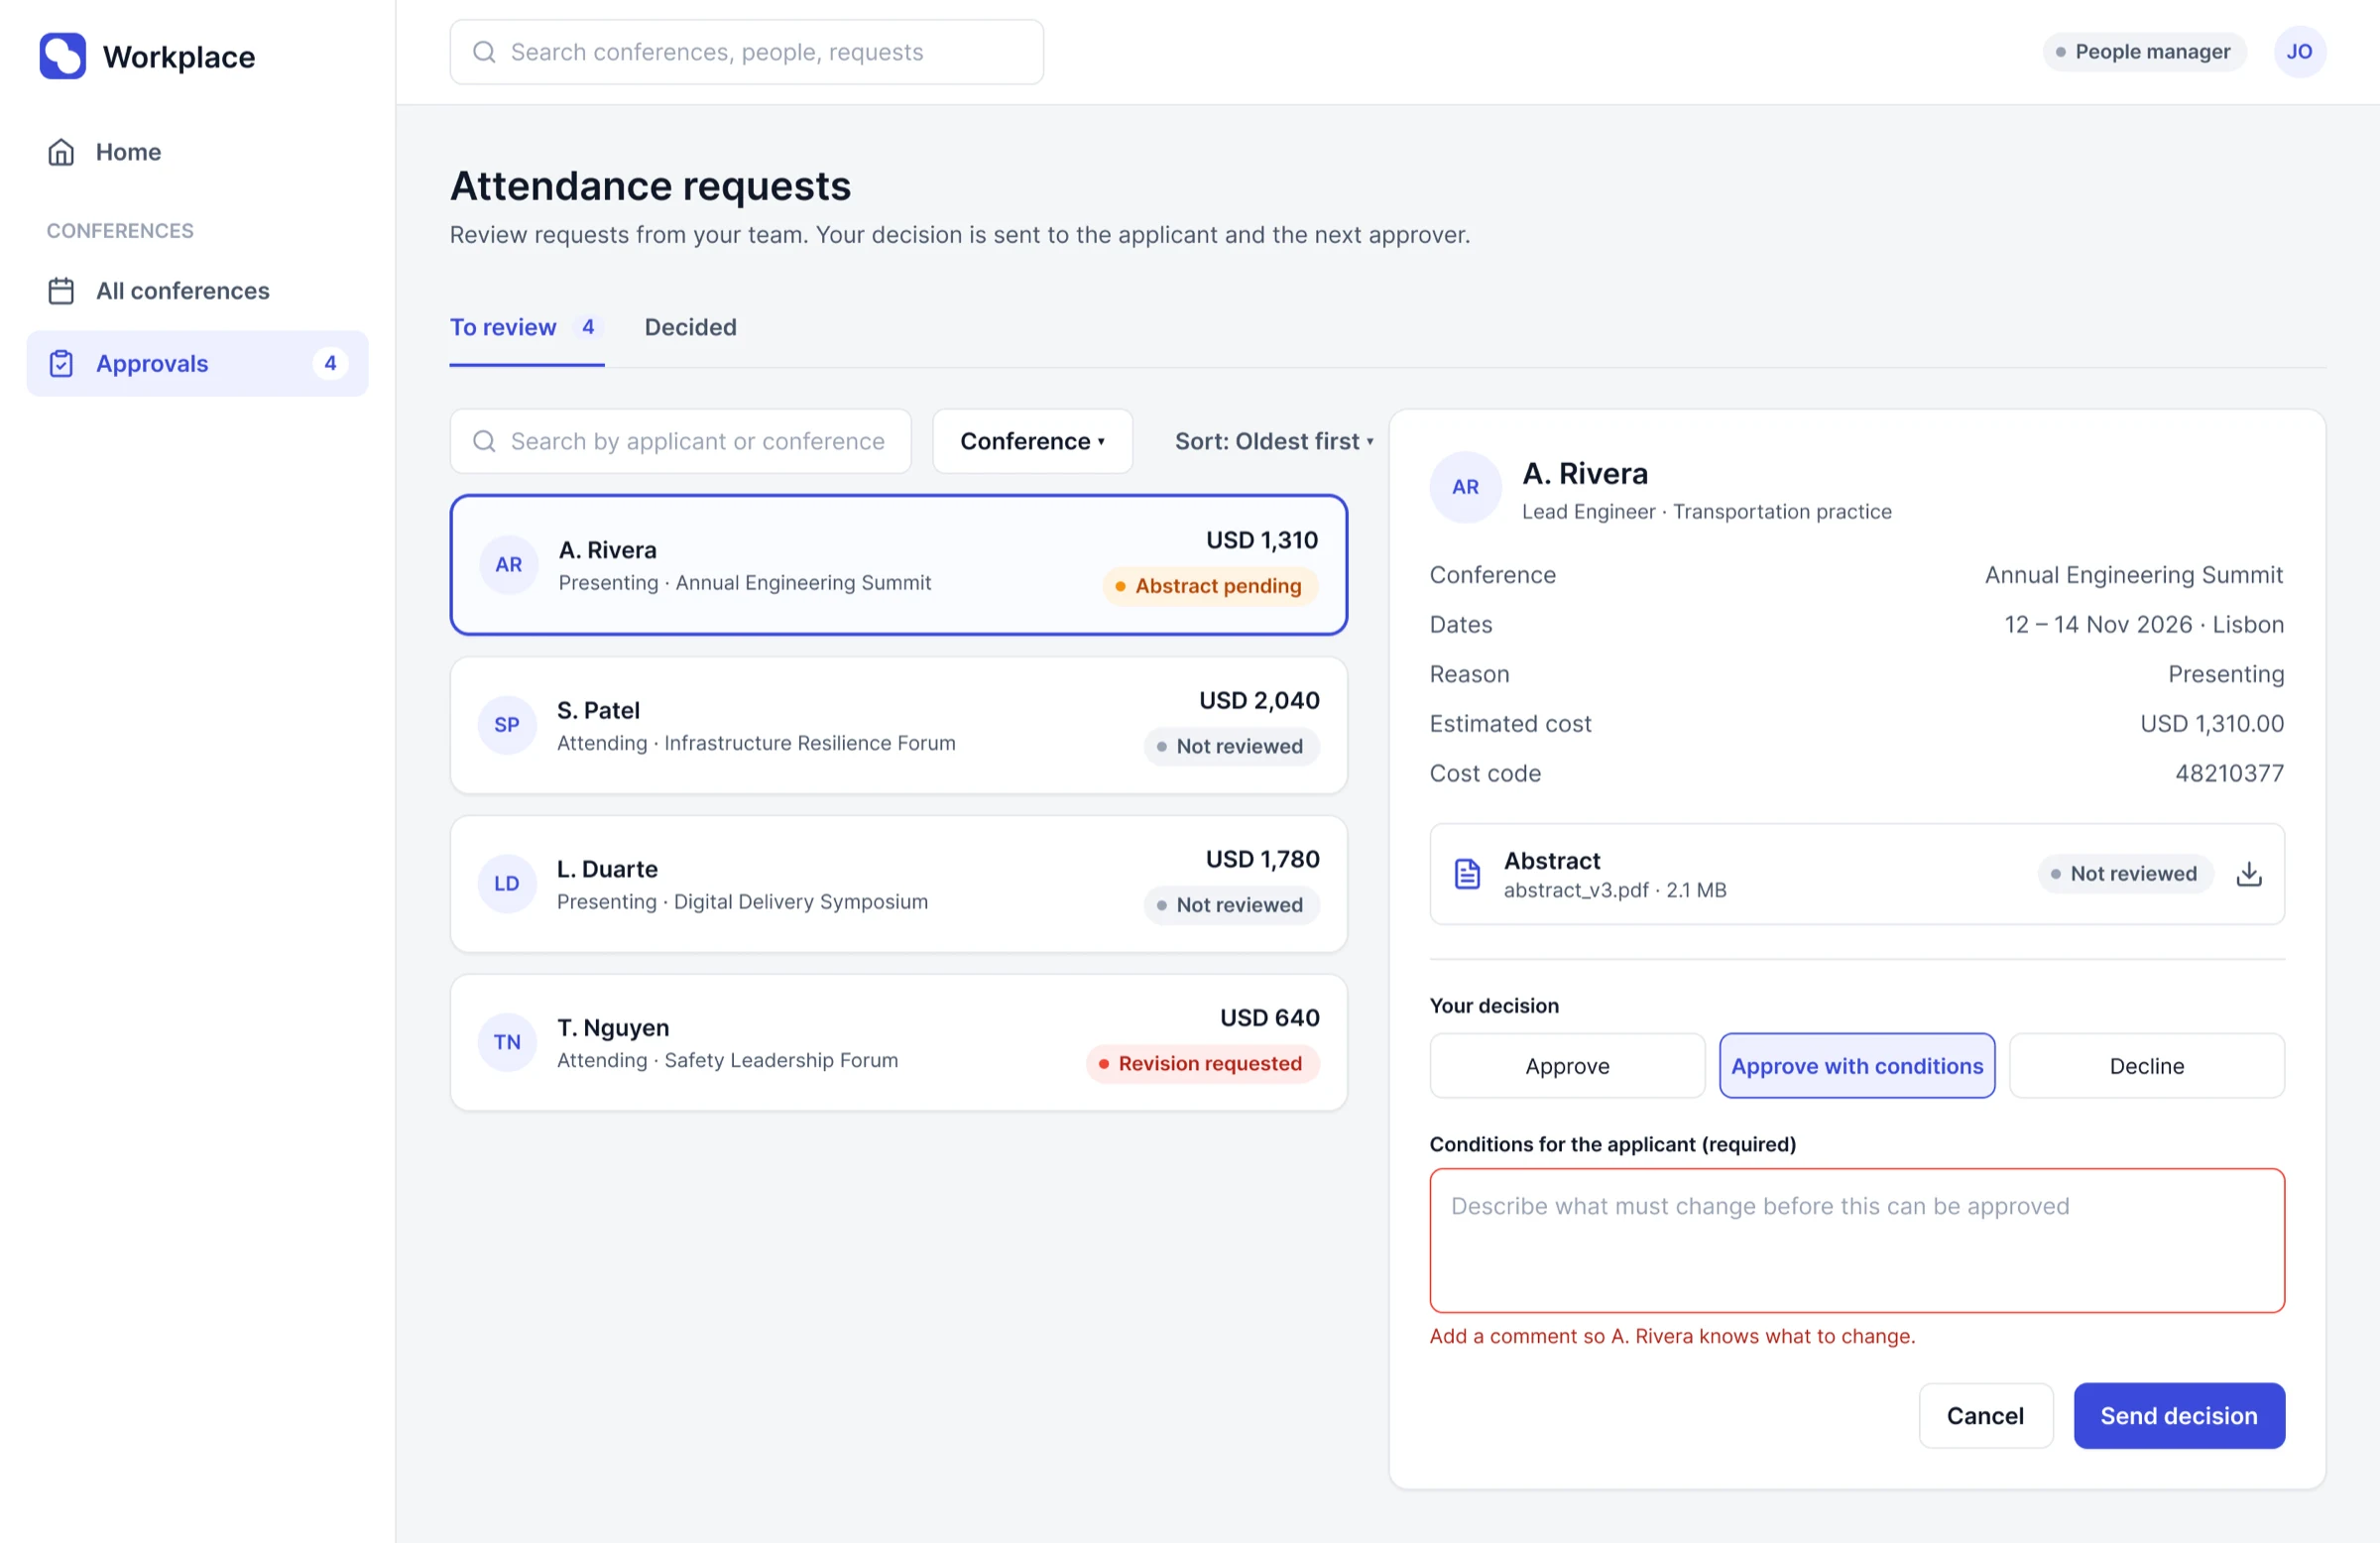Image resolution: width=2380 pixels, height=1543 pixels.
Task: Click the Abstract pending status badge
Action: click(1210, 586)
